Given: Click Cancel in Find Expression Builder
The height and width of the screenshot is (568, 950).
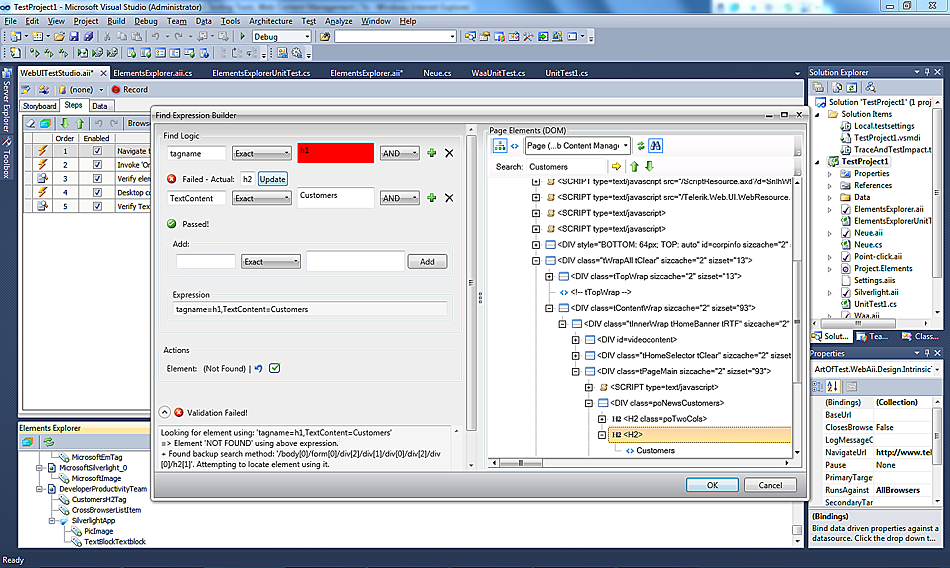Looking at the screenshot, I should [770, 485].
